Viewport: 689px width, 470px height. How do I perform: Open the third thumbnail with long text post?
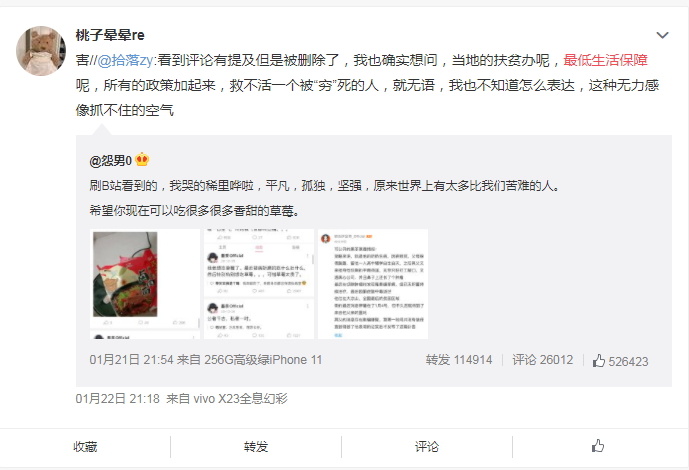tap(373, 284)
